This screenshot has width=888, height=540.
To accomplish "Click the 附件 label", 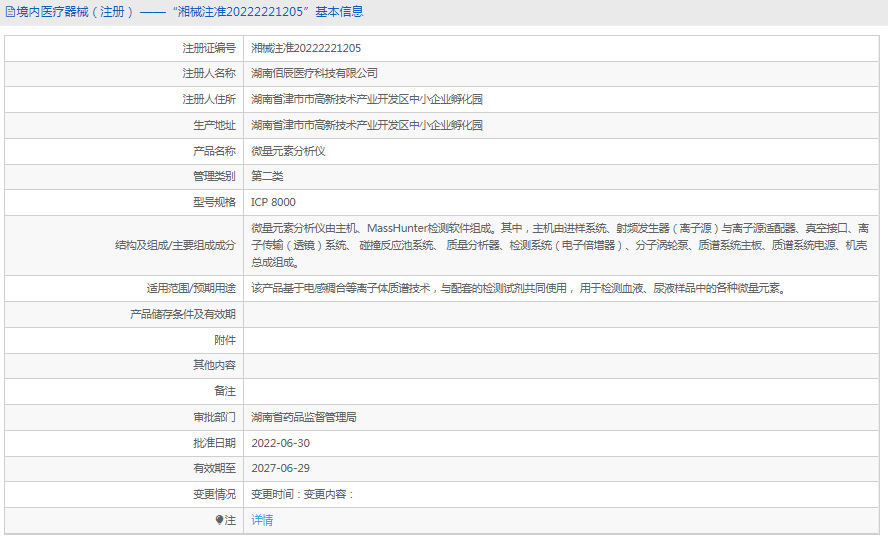I will (225, 340).
